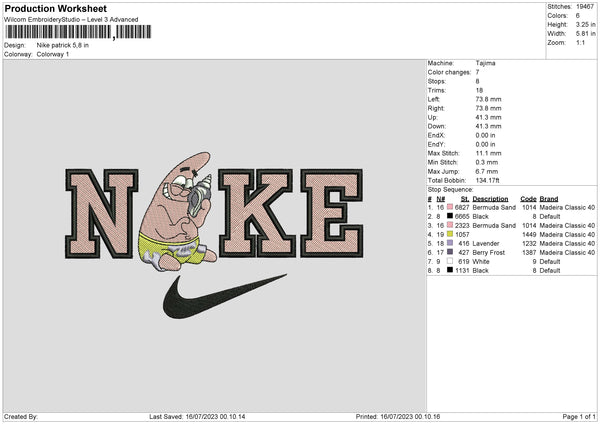Click the 'Last Saved: 16/07/2023 00.10.14' text
This screenshot has height=424, width=600.
click(197, 416)
